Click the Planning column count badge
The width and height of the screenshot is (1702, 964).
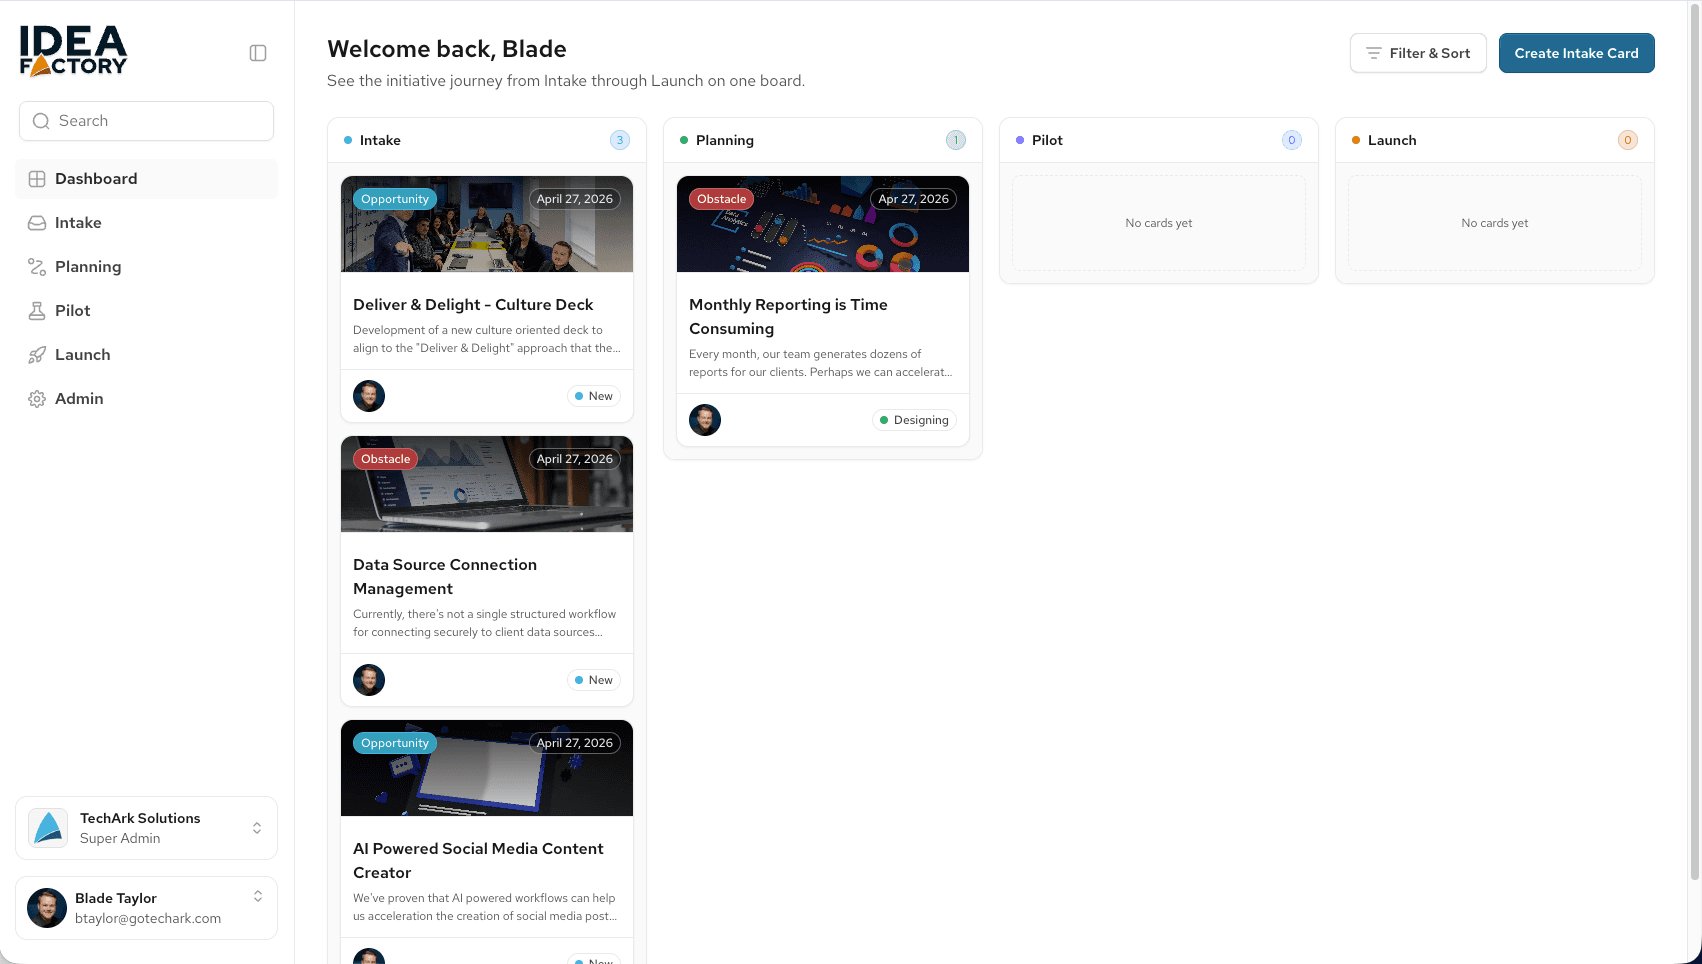pos(956,140)
